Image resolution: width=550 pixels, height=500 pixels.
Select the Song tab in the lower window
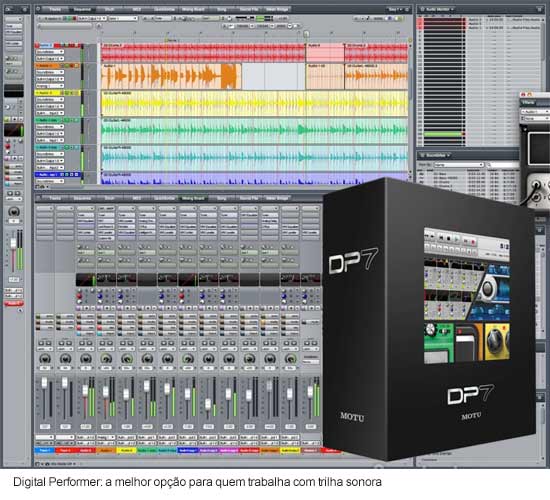pos(222,198)
